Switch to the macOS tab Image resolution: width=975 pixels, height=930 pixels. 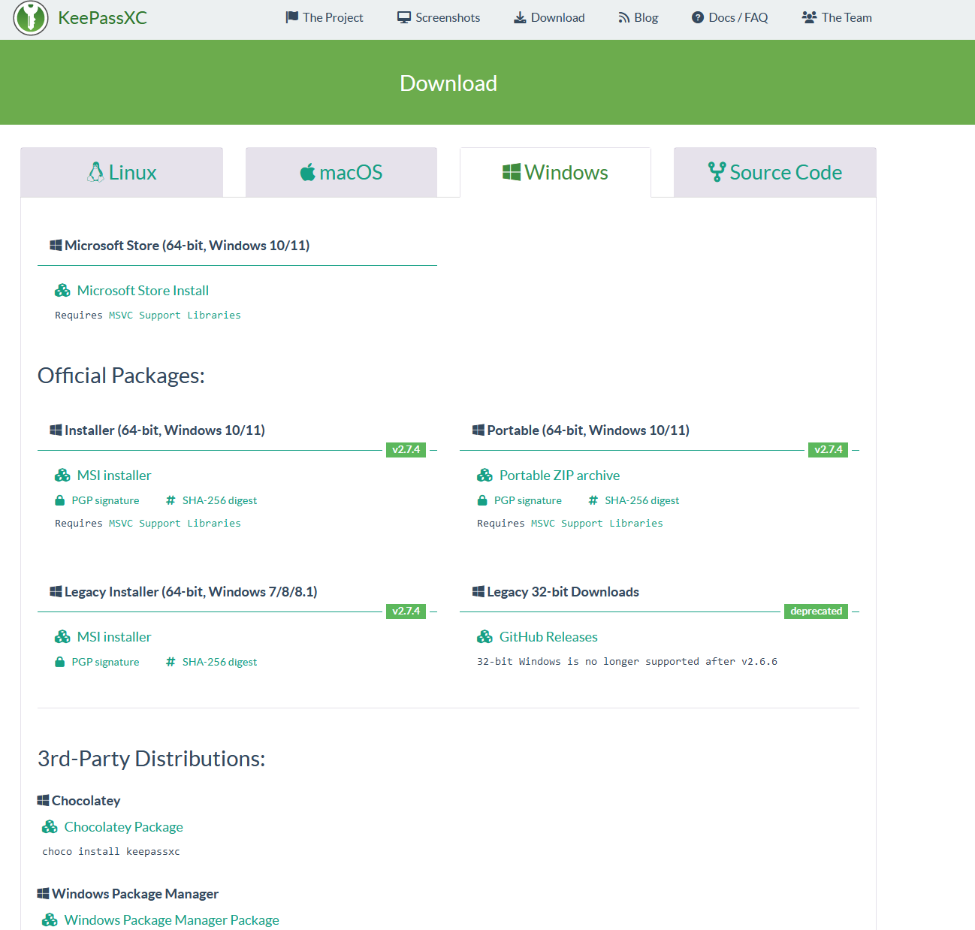point(341,172)
